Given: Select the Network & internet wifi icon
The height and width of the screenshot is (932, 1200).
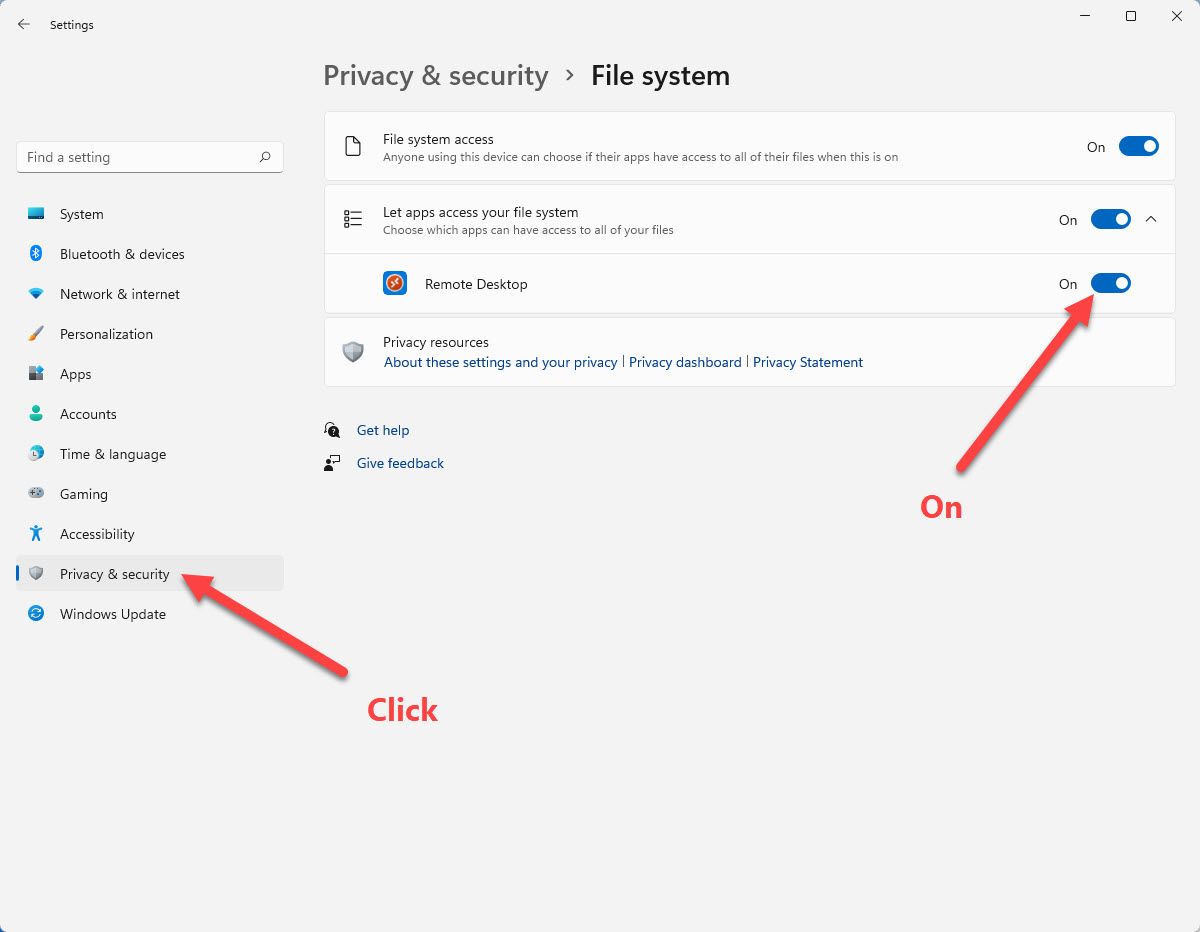Looking at the screenshot, I should click(36, 294).
